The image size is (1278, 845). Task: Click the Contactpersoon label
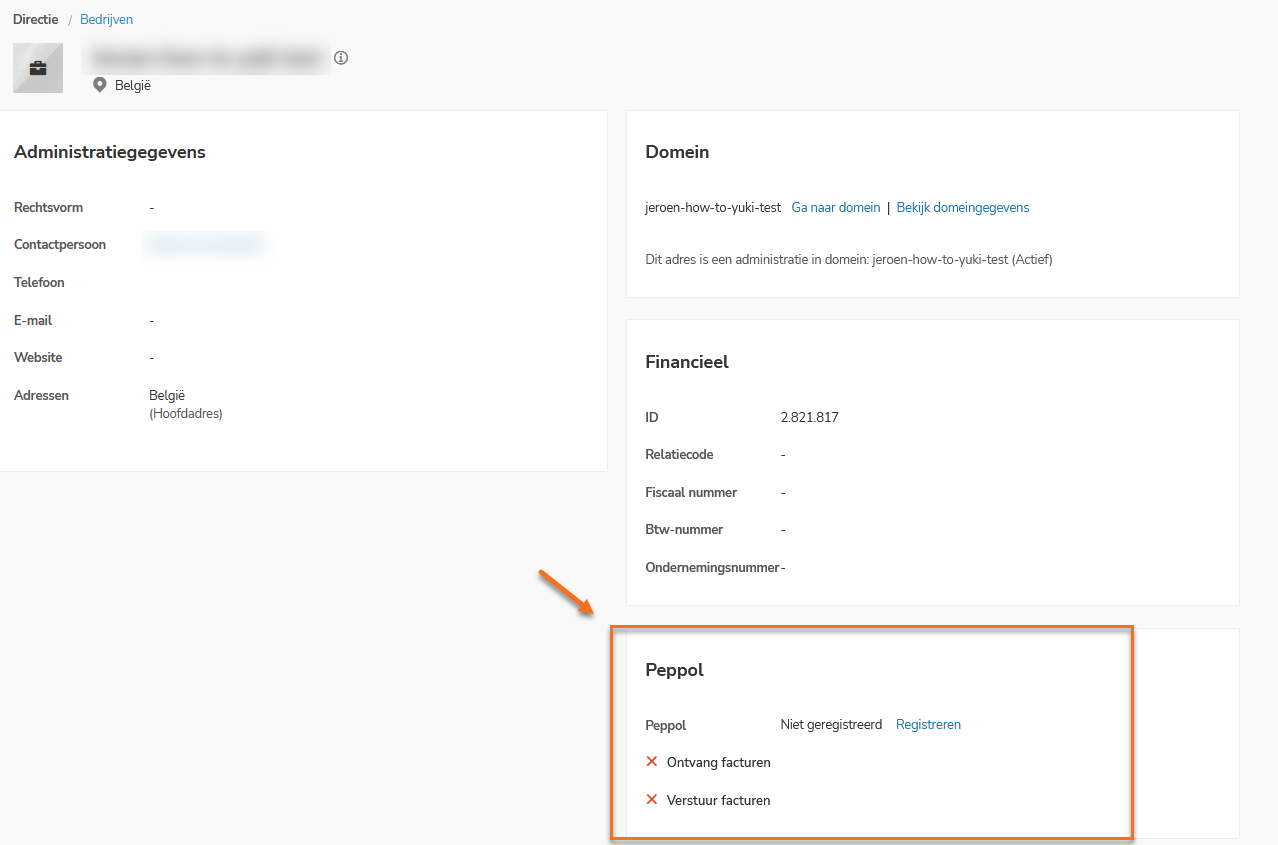click(x=60, y=245)
